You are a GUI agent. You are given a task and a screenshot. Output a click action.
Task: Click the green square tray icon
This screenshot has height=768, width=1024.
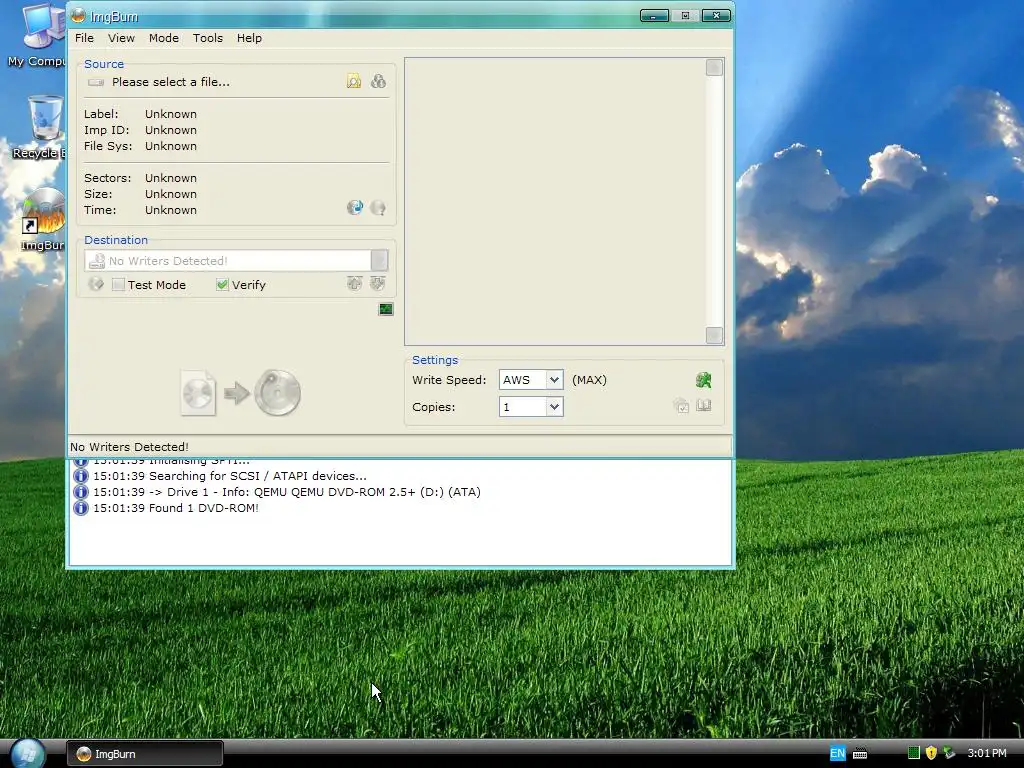[914, 753]
